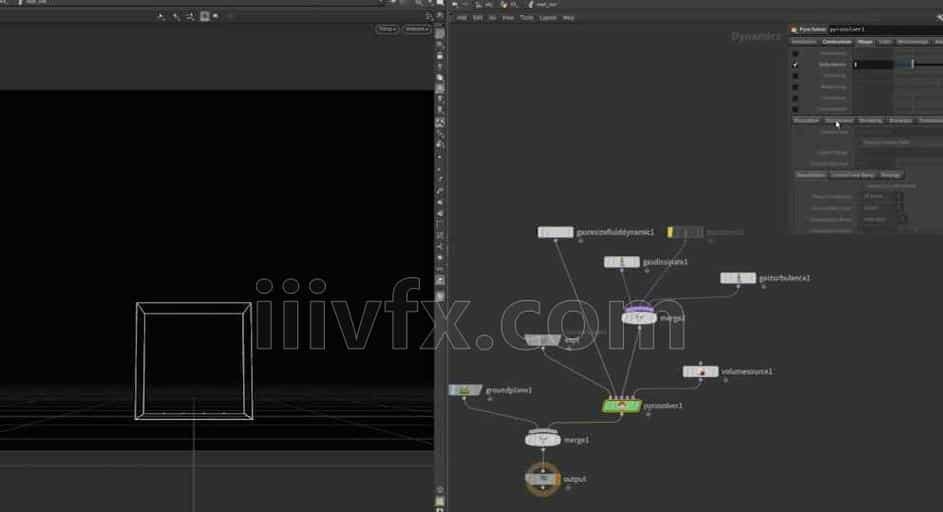Select the gasresizefluiddynamic1 node
This screenshot has width=943, height=512.
(555, 232)
